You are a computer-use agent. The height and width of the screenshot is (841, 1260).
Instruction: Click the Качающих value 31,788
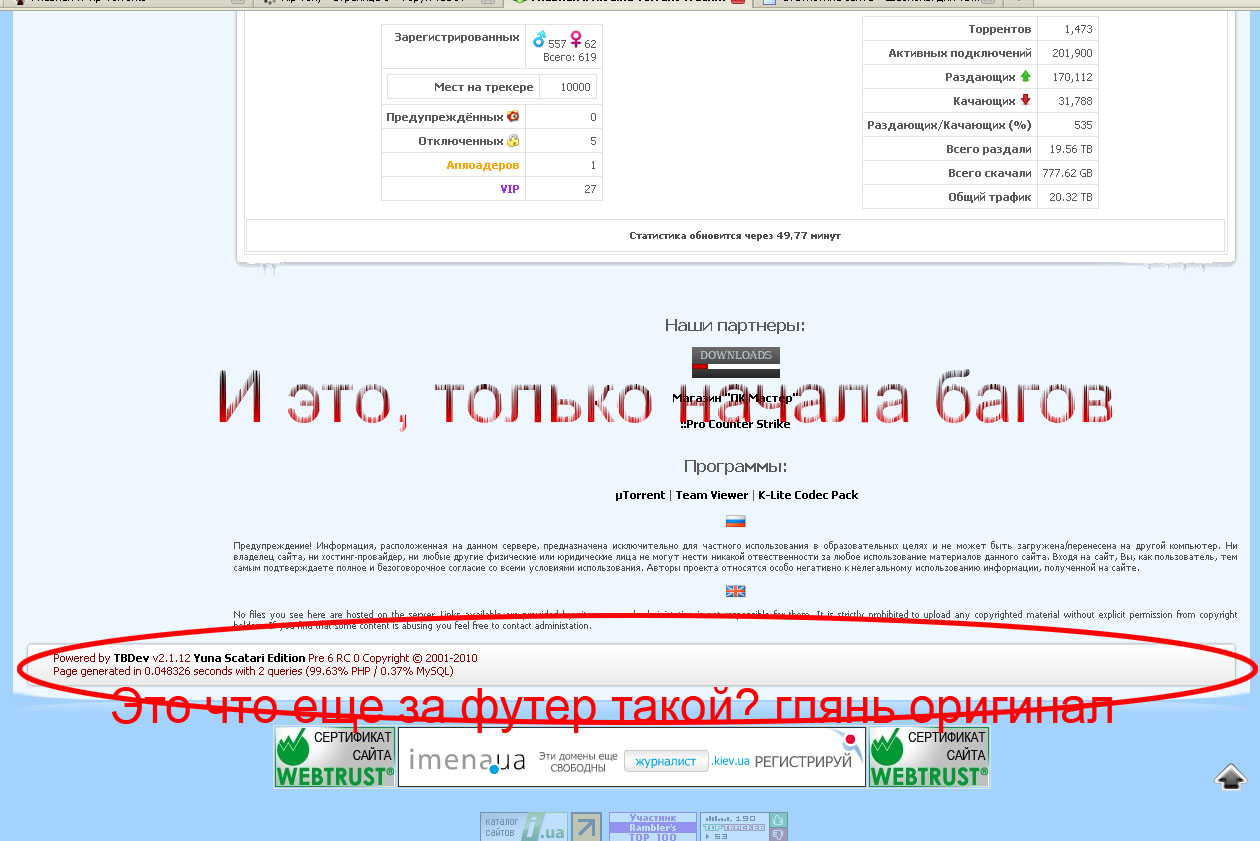[1075, 101]
